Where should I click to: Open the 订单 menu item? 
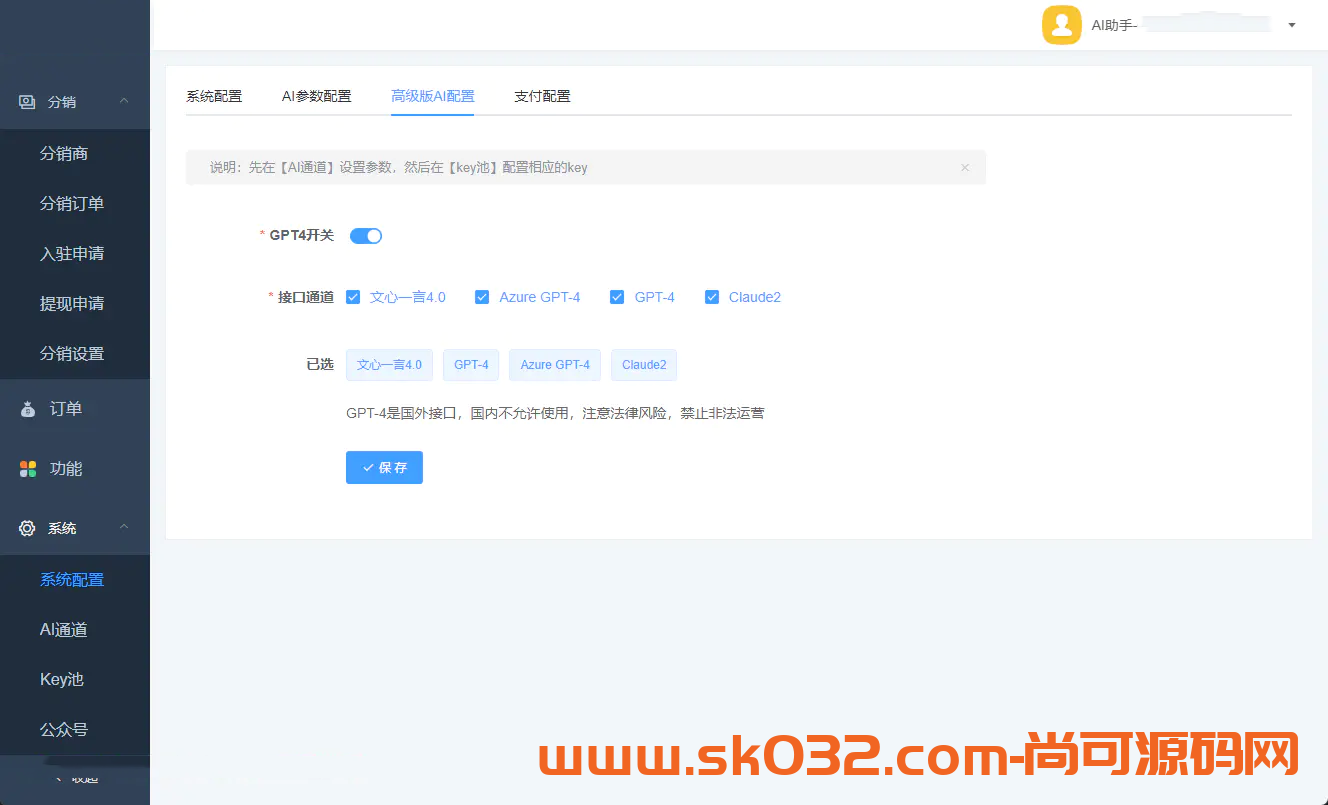coord(75,409)
